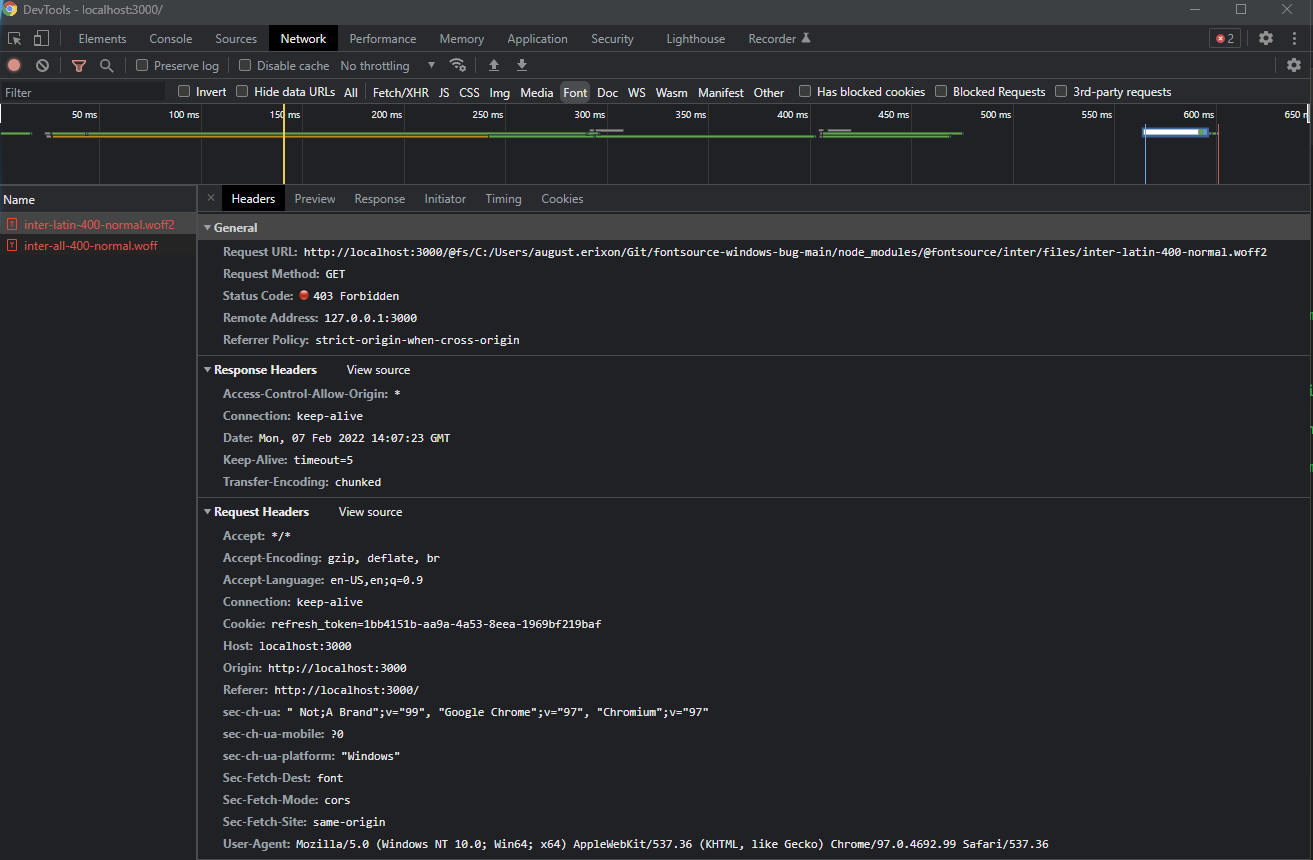1313x860 pixels.
Task: Open the Recorder panel
Action: 779,39
